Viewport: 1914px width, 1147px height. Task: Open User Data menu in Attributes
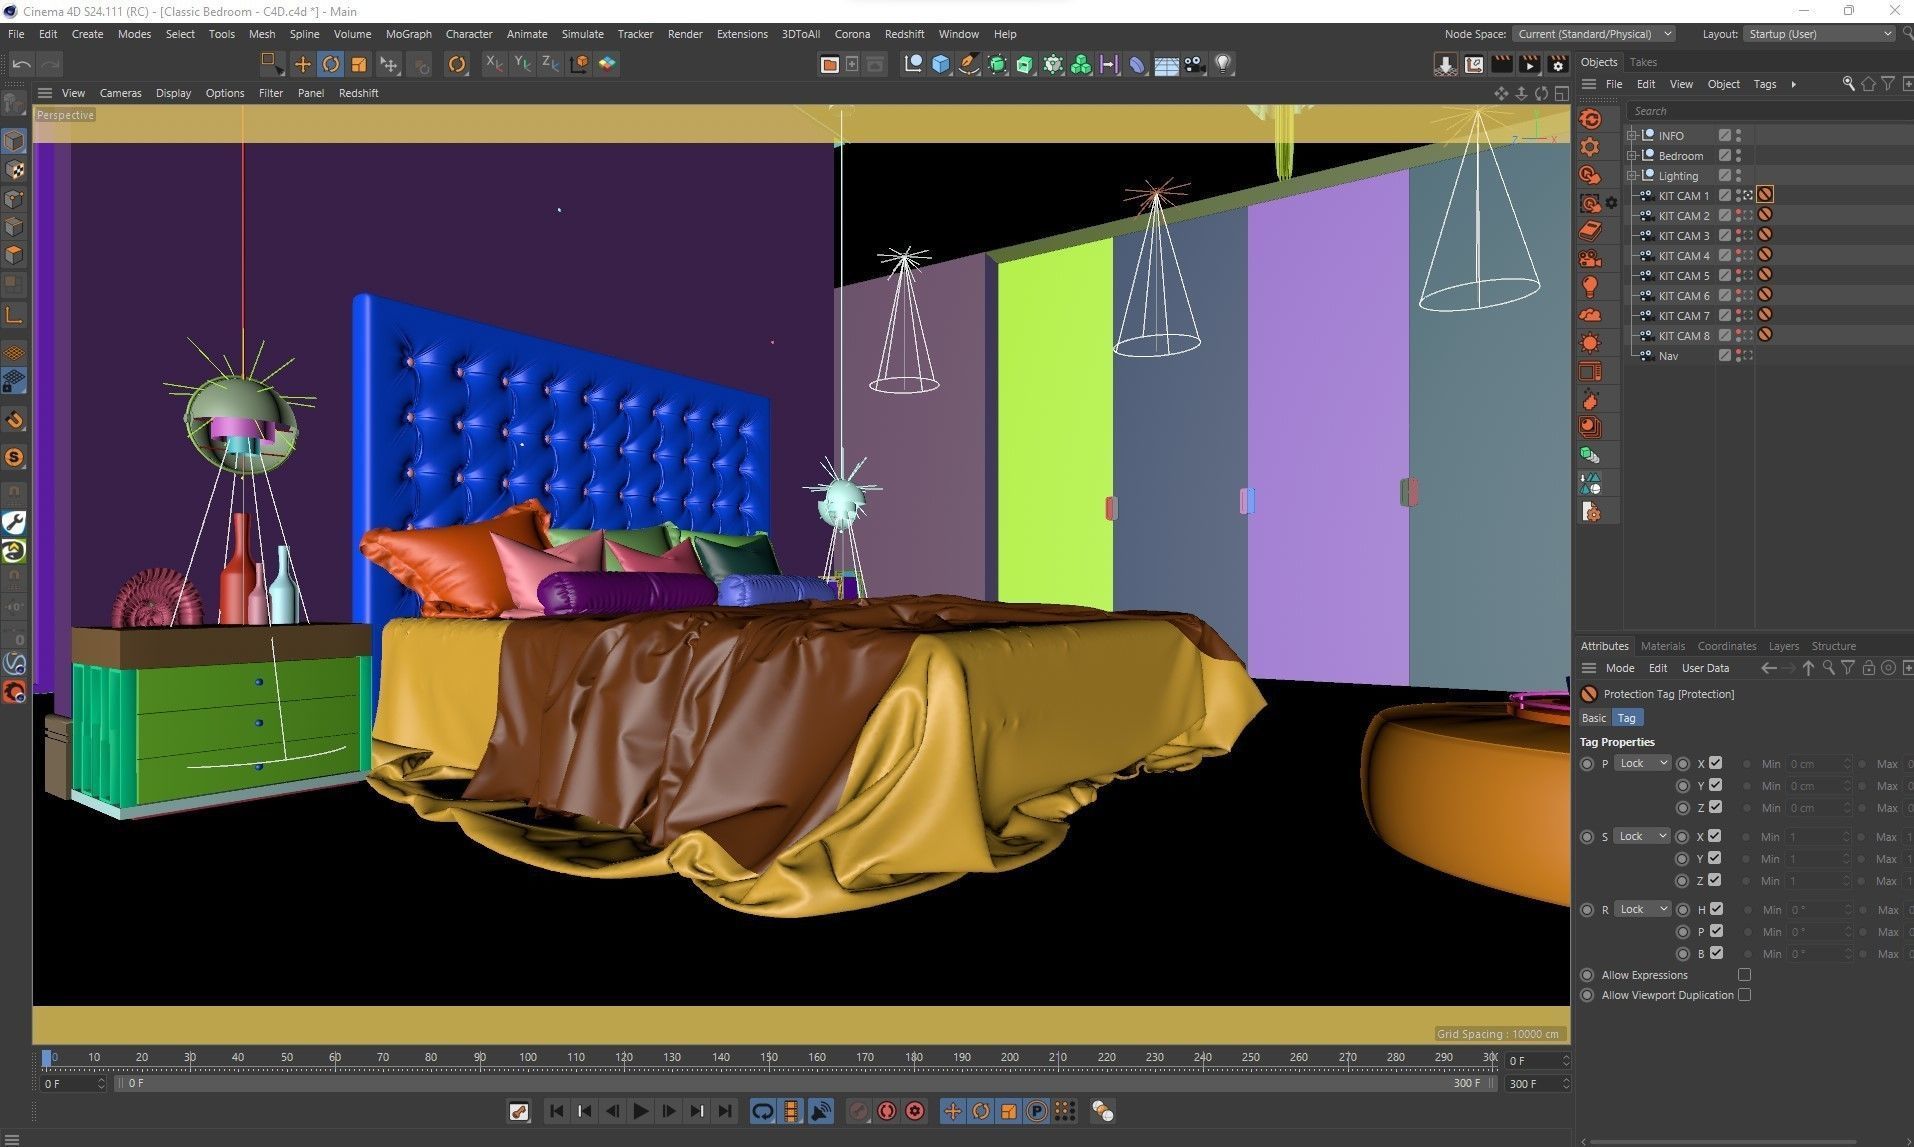(x=1705, y=668)
